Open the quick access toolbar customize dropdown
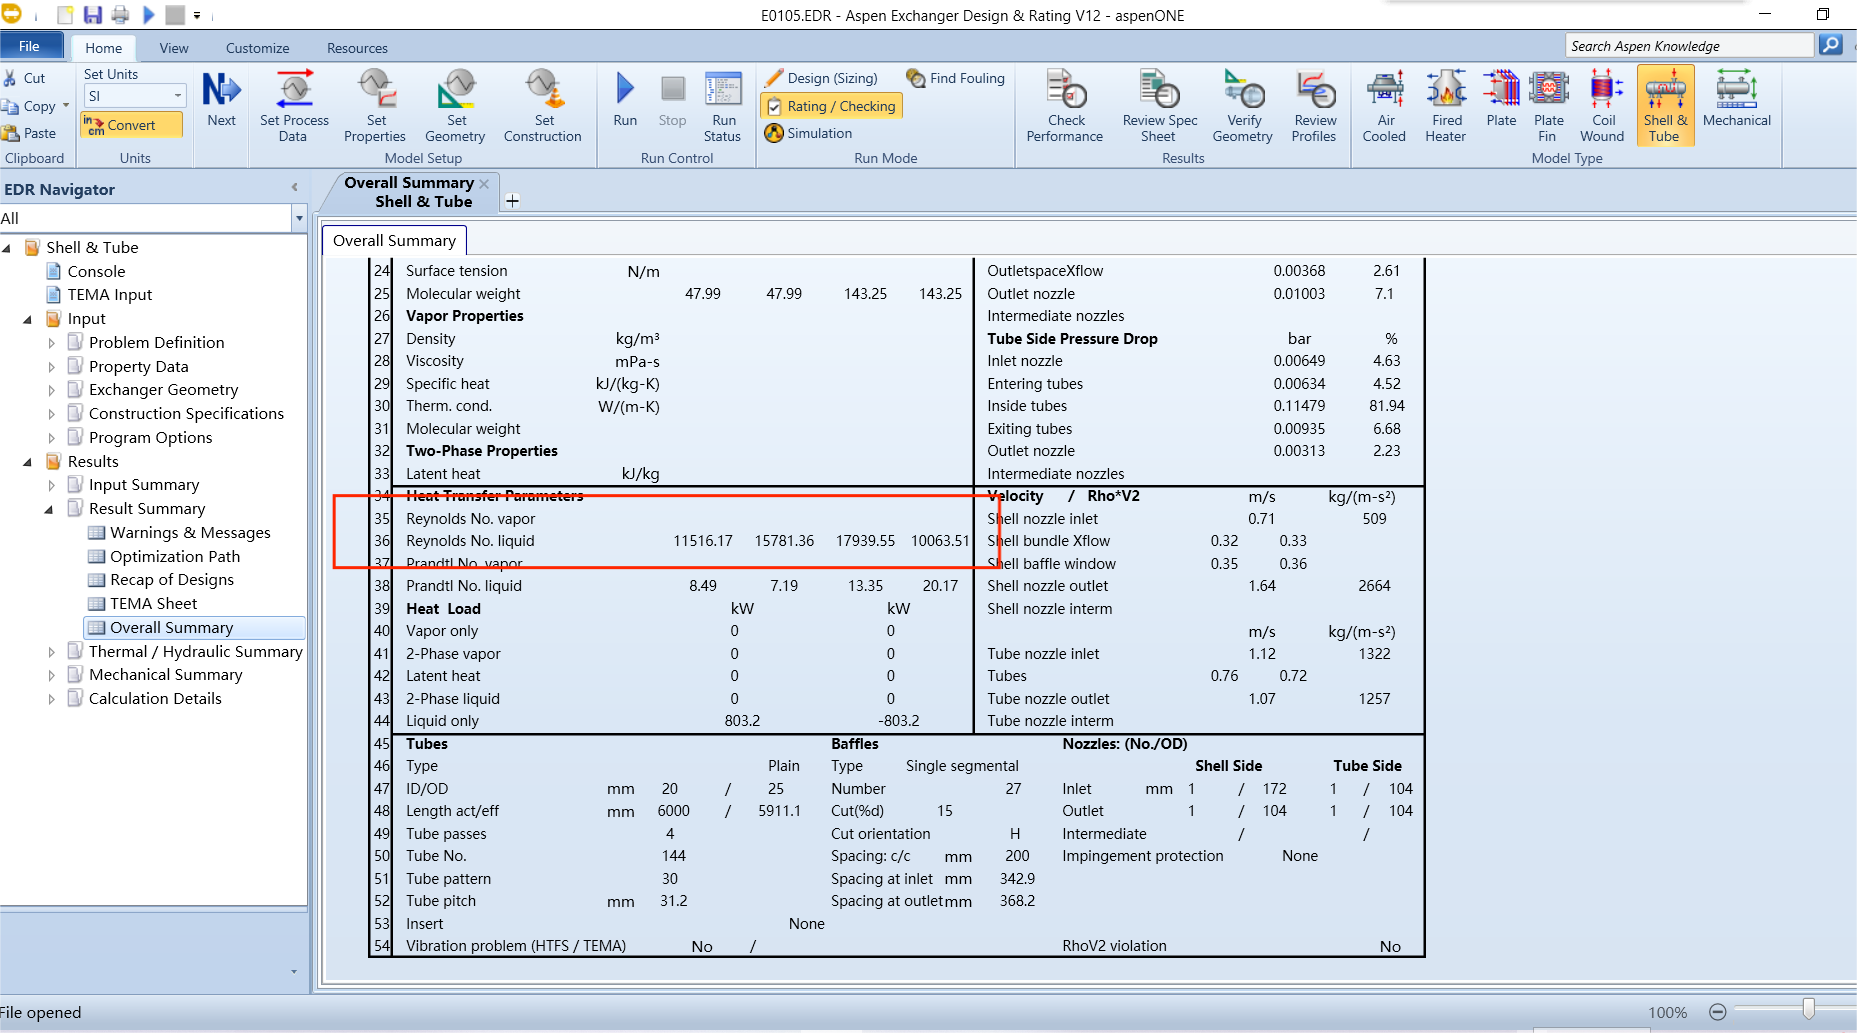The image size is (1857, 1033). click(197, 16)
